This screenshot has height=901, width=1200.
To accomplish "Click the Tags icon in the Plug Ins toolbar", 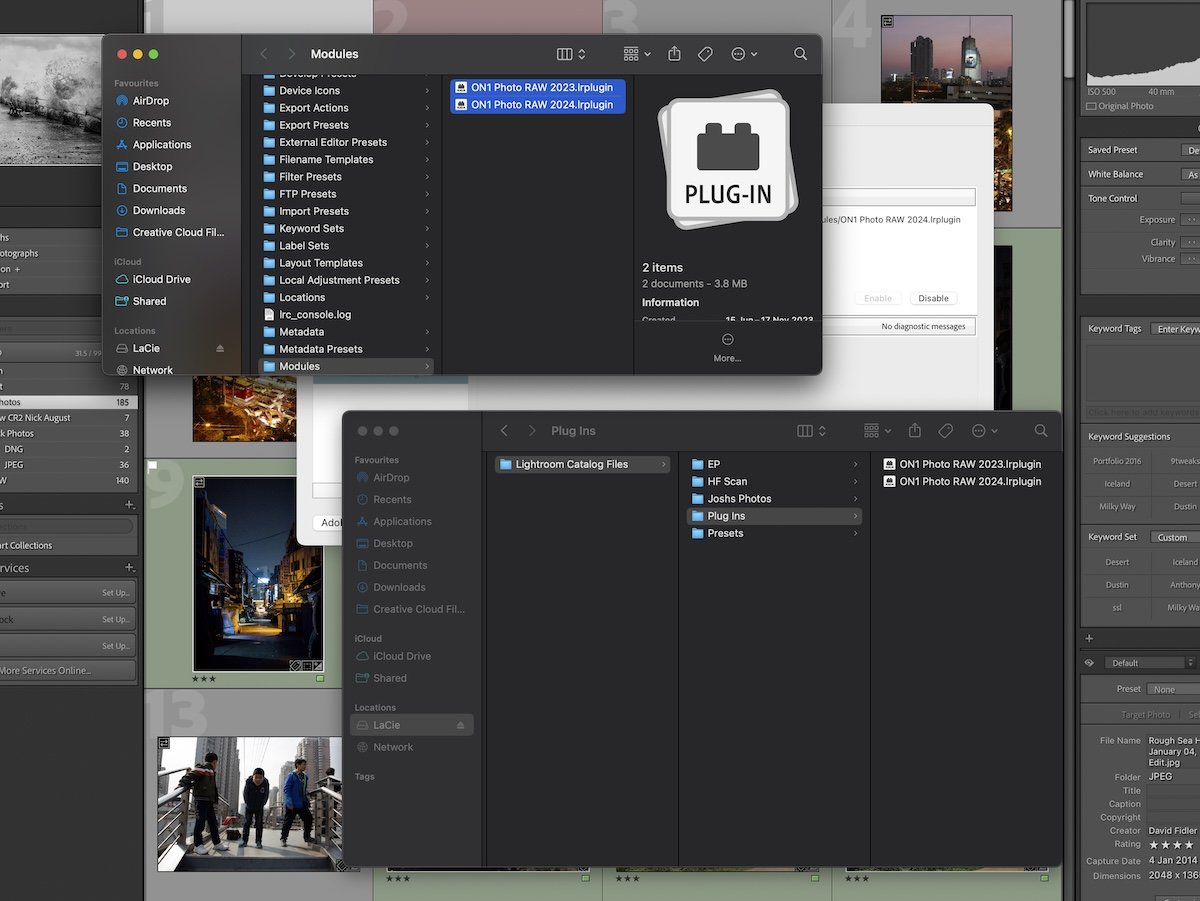I will (945, 430).
